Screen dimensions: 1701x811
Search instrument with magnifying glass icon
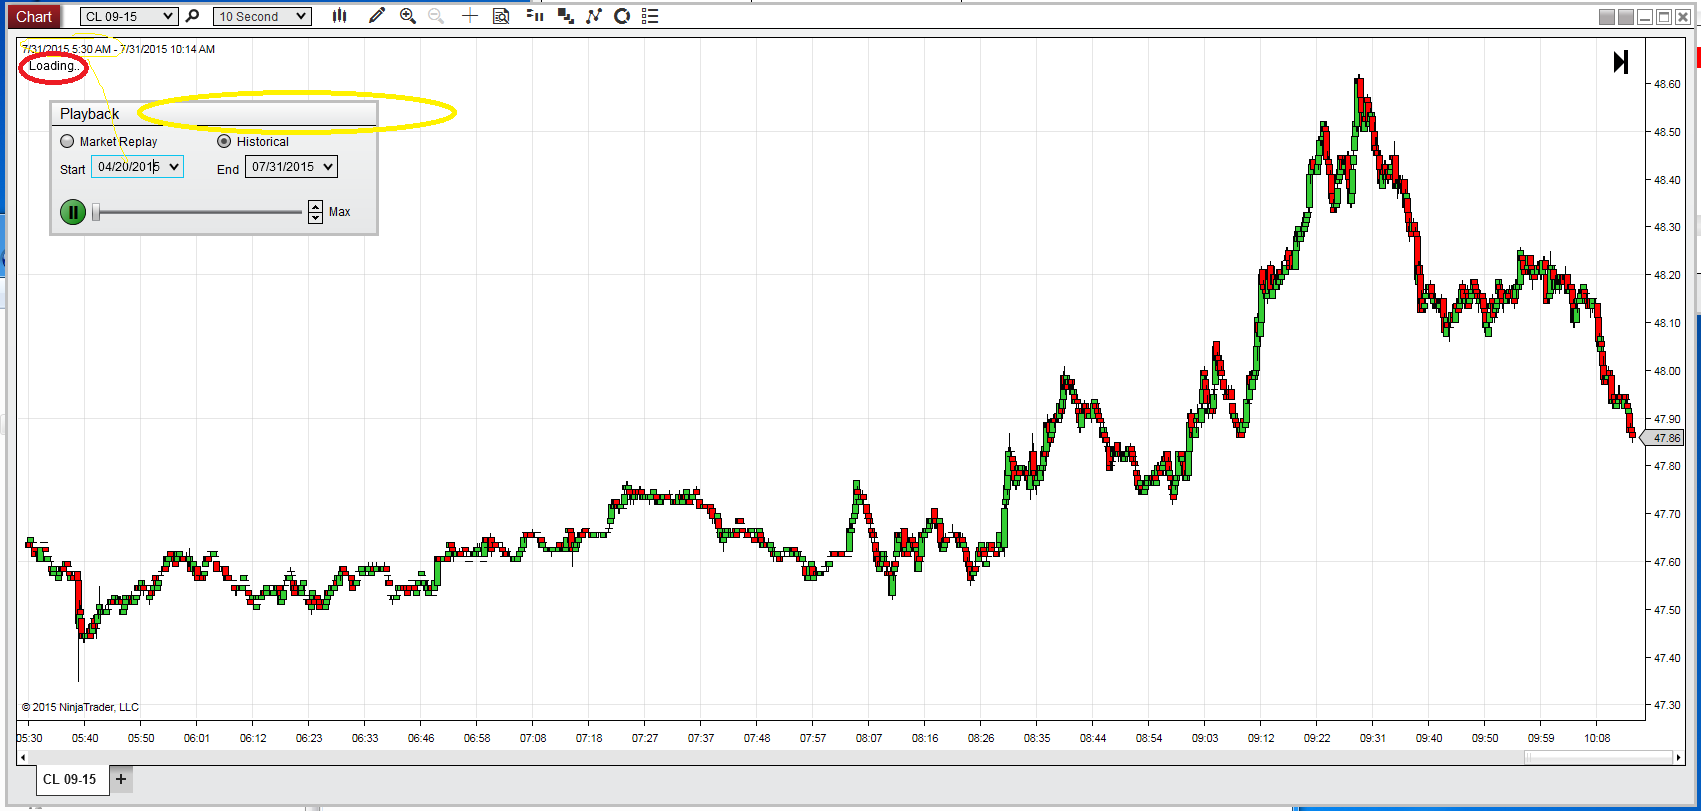click(x=193, y=16)
